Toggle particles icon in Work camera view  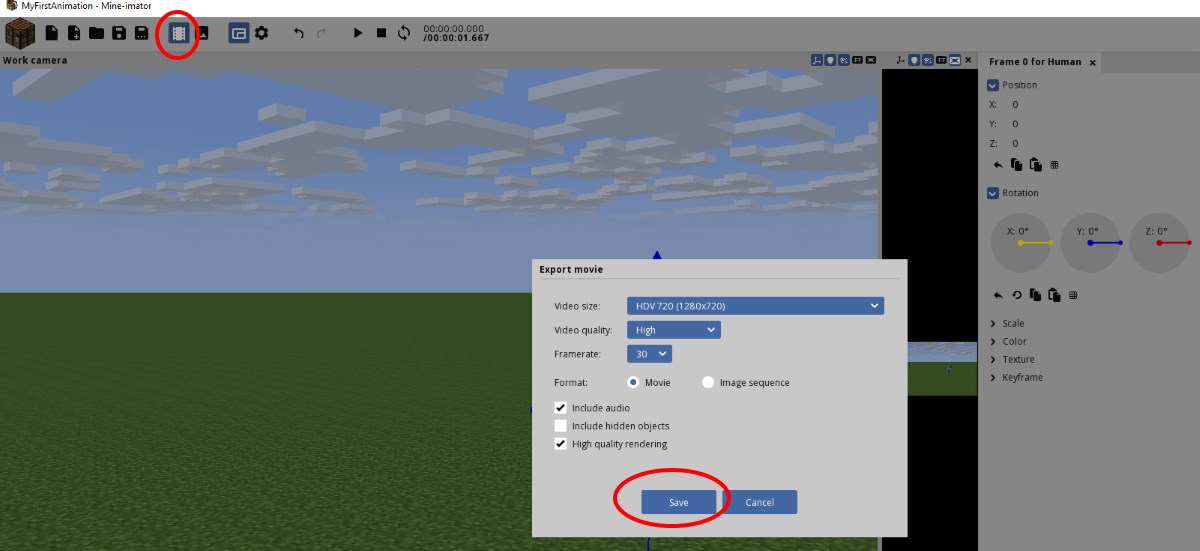click(844, 61)
